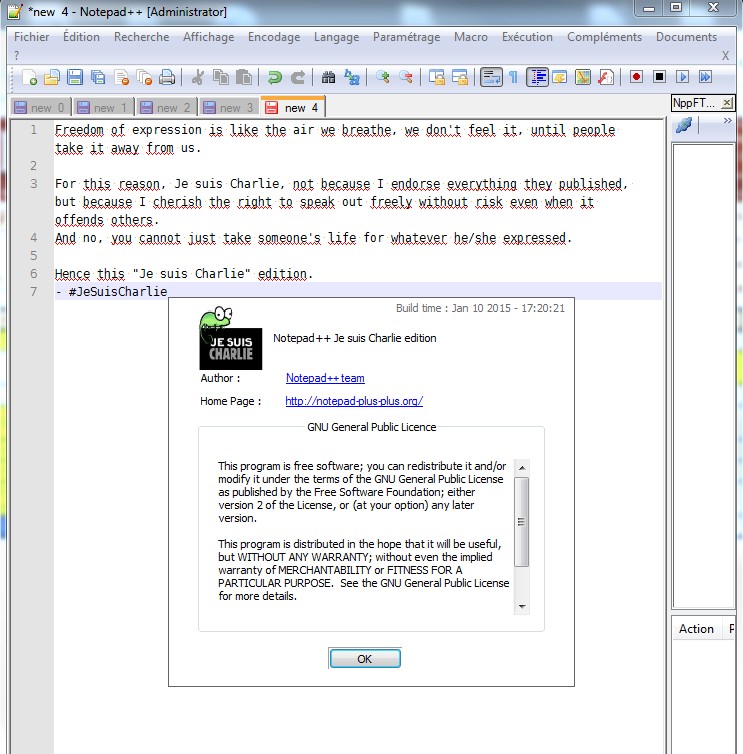Image resolution: width=743 pixels, height=754 pixels.
Task: Open the Fichier menu
Action: point(31,37)
